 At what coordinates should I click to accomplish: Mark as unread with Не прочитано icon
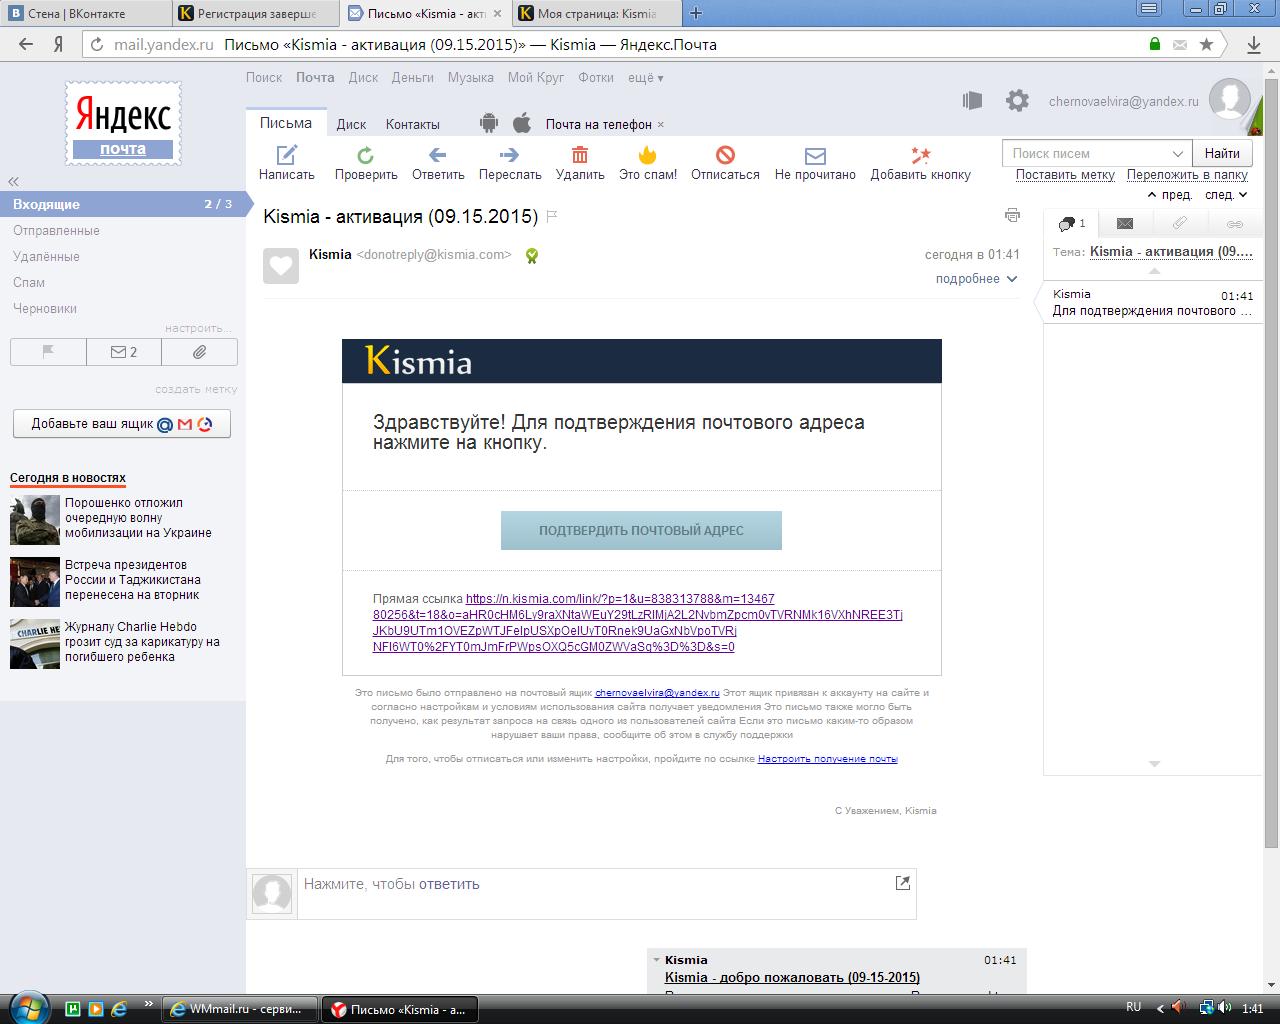(x=815, y=156)
